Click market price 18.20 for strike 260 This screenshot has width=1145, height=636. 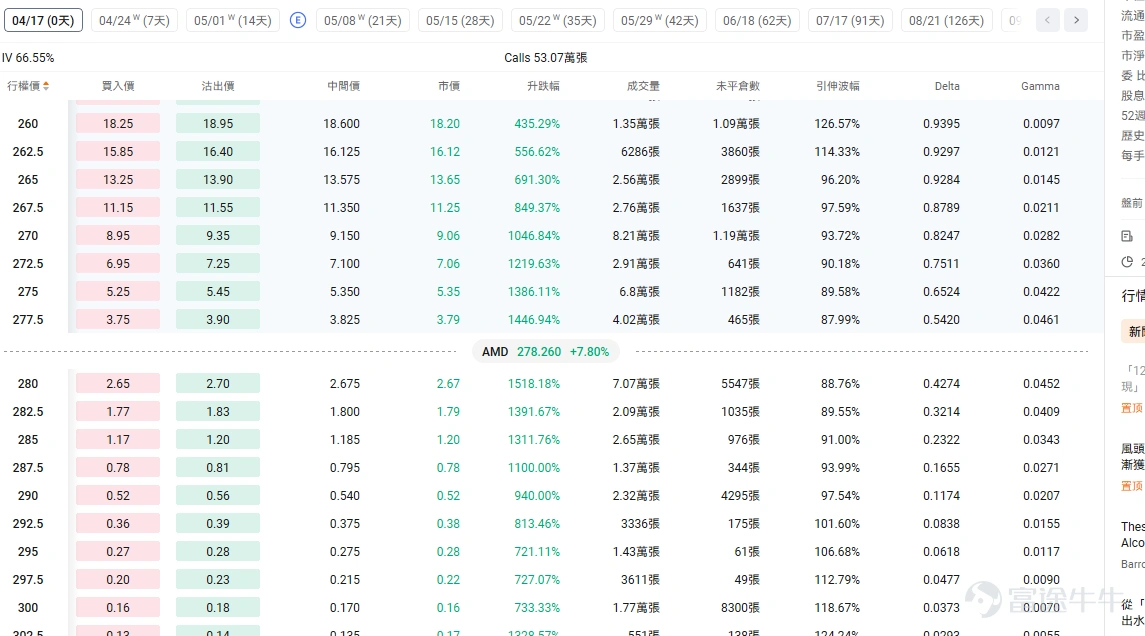445,124
